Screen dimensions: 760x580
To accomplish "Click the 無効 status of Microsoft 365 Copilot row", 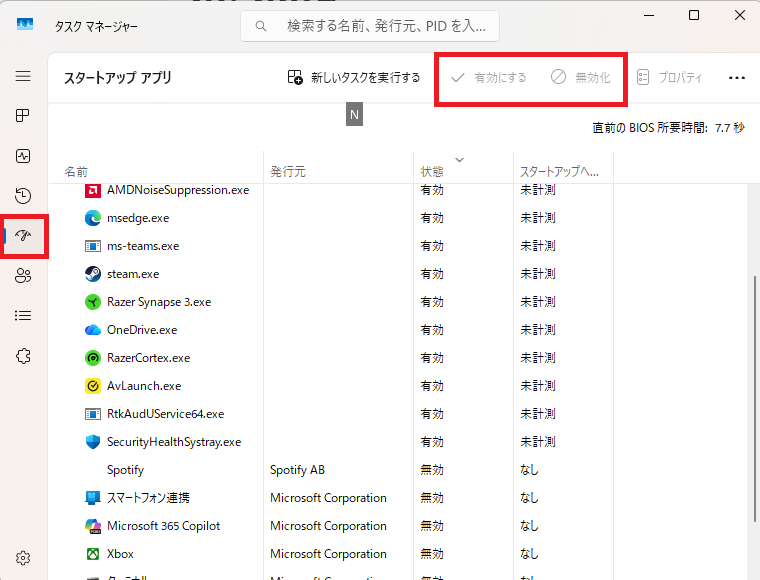I will pos(432,526).
